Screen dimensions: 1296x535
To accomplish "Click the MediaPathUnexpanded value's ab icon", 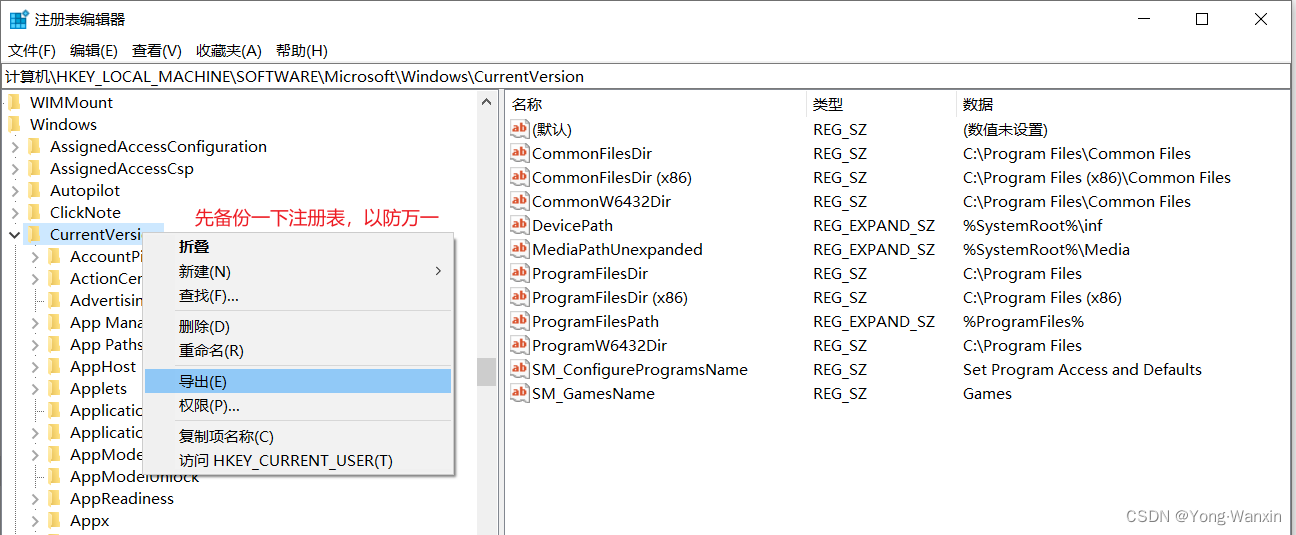I will pos(519,249).
